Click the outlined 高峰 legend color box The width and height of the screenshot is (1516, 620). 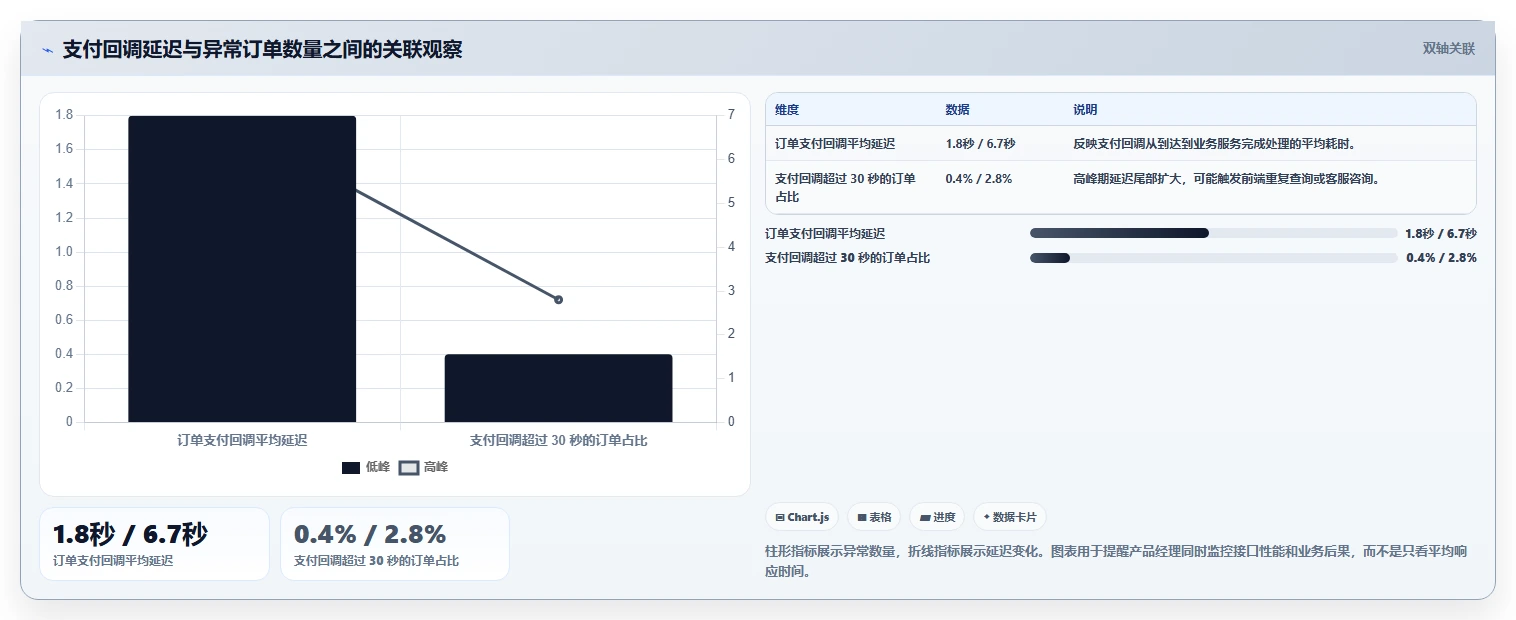point(409,467)
